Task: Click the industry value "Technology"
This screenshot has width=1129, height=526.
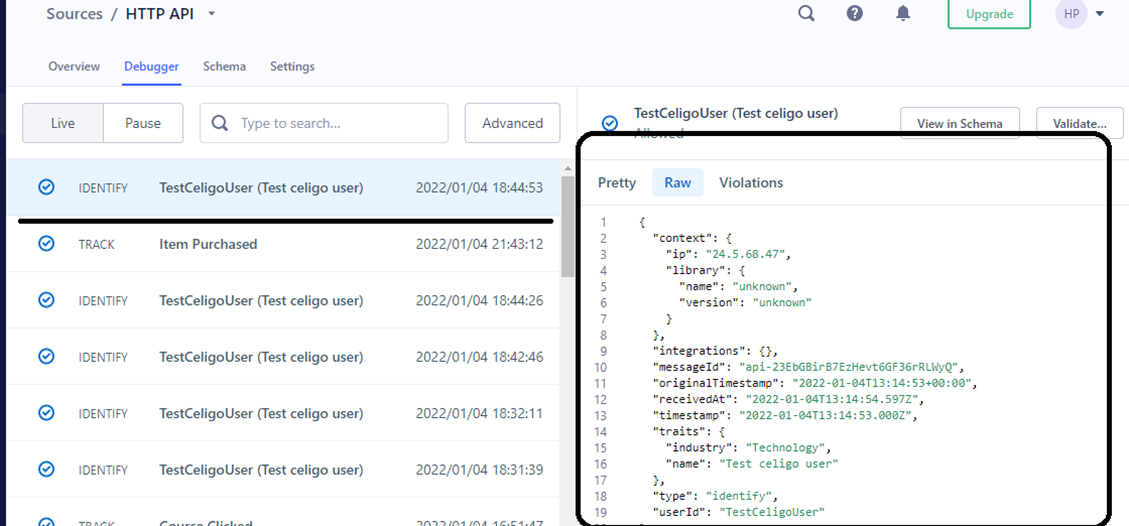Action: [x=788, y=448]
